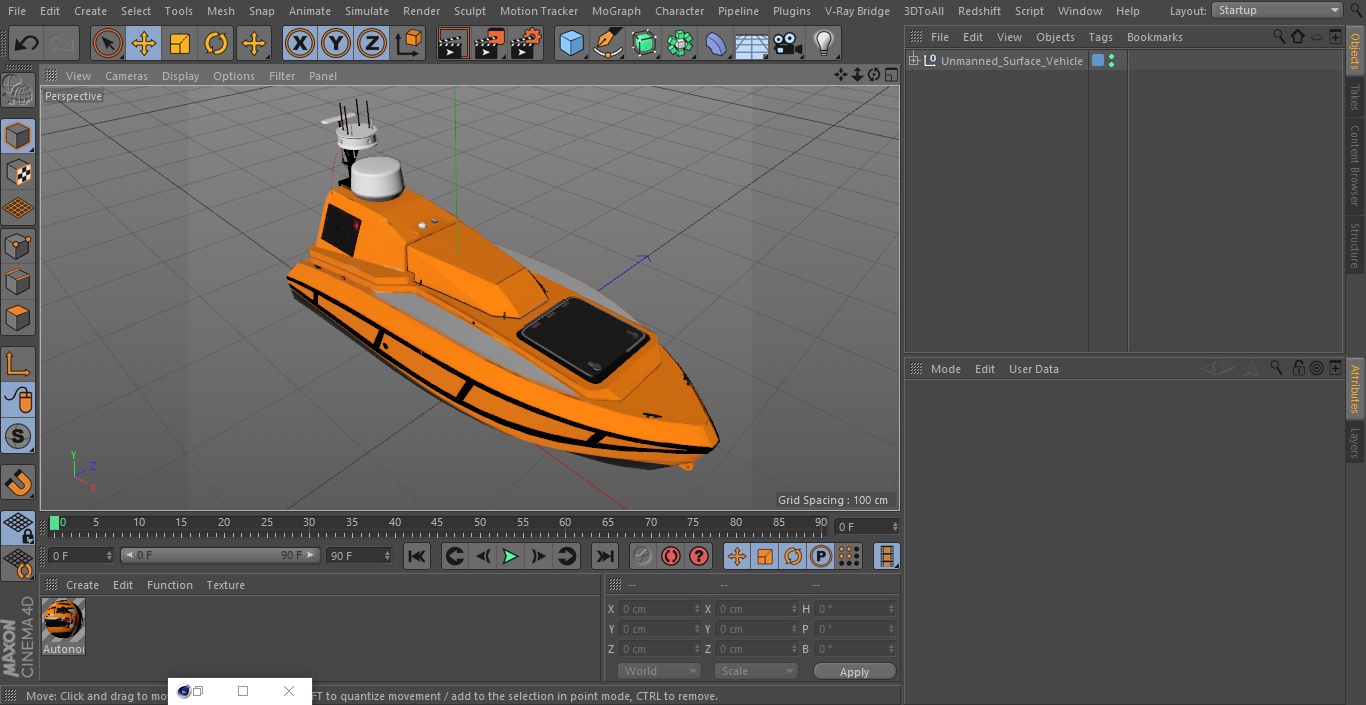Toggle visibility dots for Unmanned_Surface_Vehicle
Screen dimensions: 1366x705
coord(1111,61)
